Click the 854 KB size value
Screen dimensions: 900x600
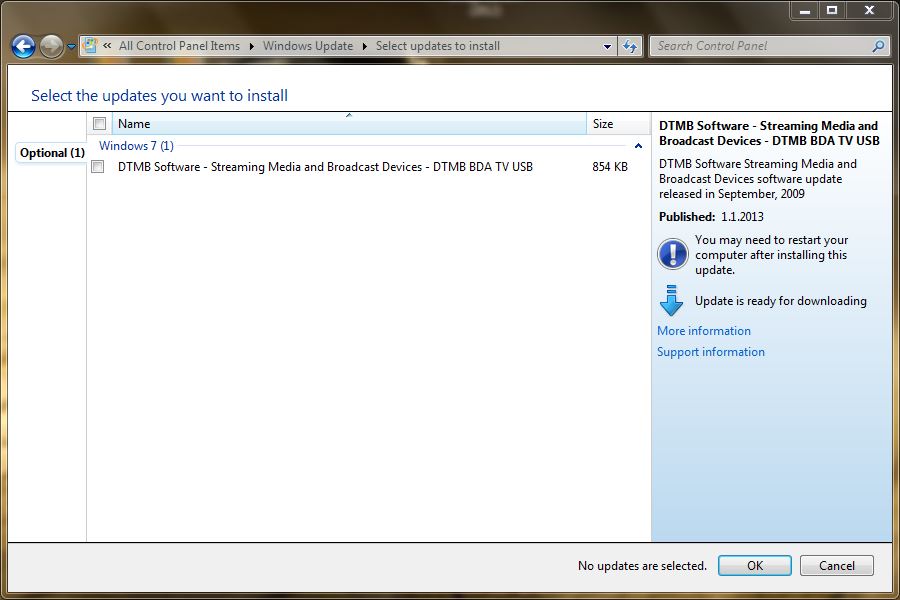coord(610,167)
